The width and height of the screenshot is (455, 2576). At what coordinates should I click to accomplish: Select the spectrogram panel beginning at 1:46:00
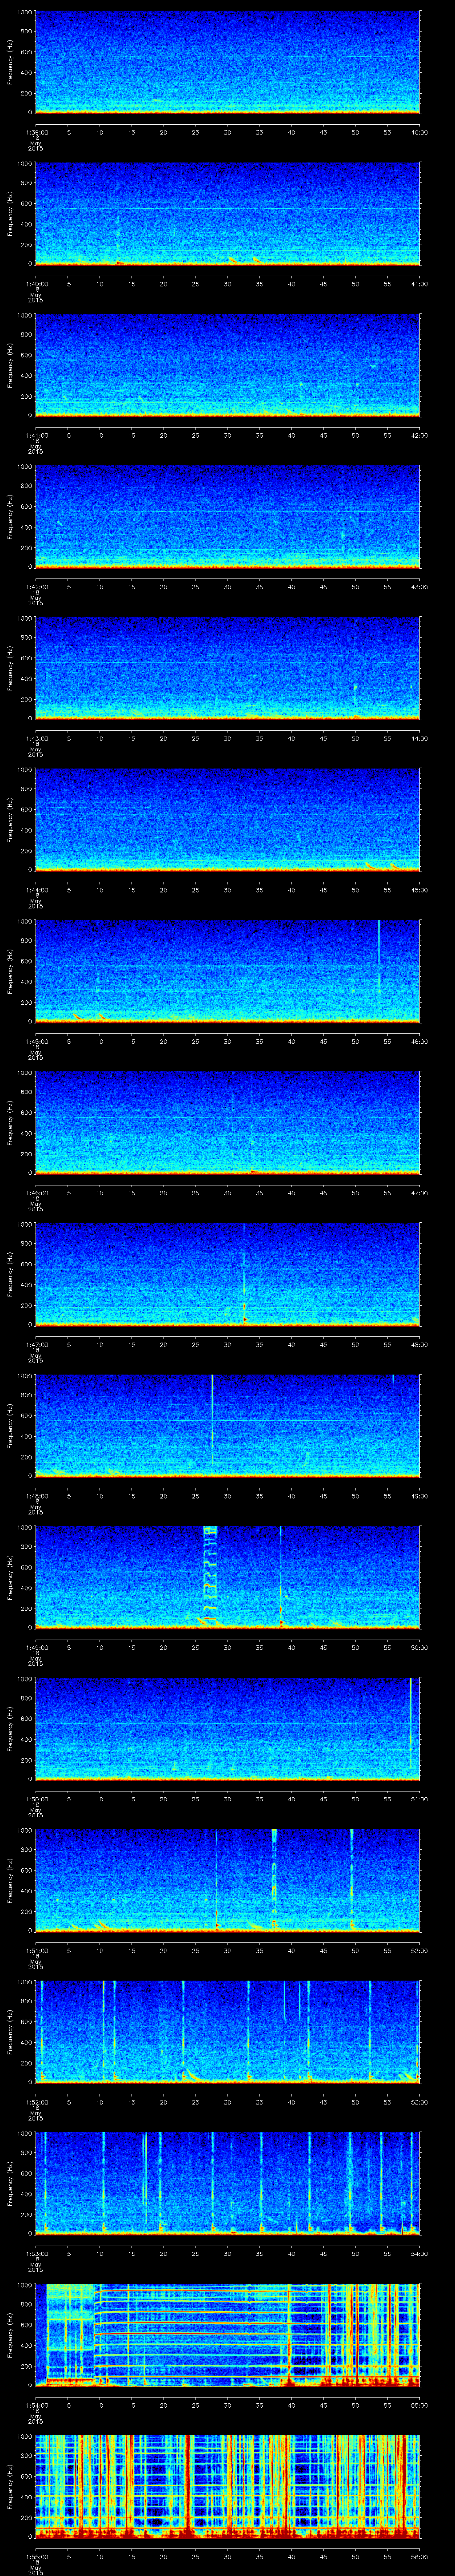227,1122
